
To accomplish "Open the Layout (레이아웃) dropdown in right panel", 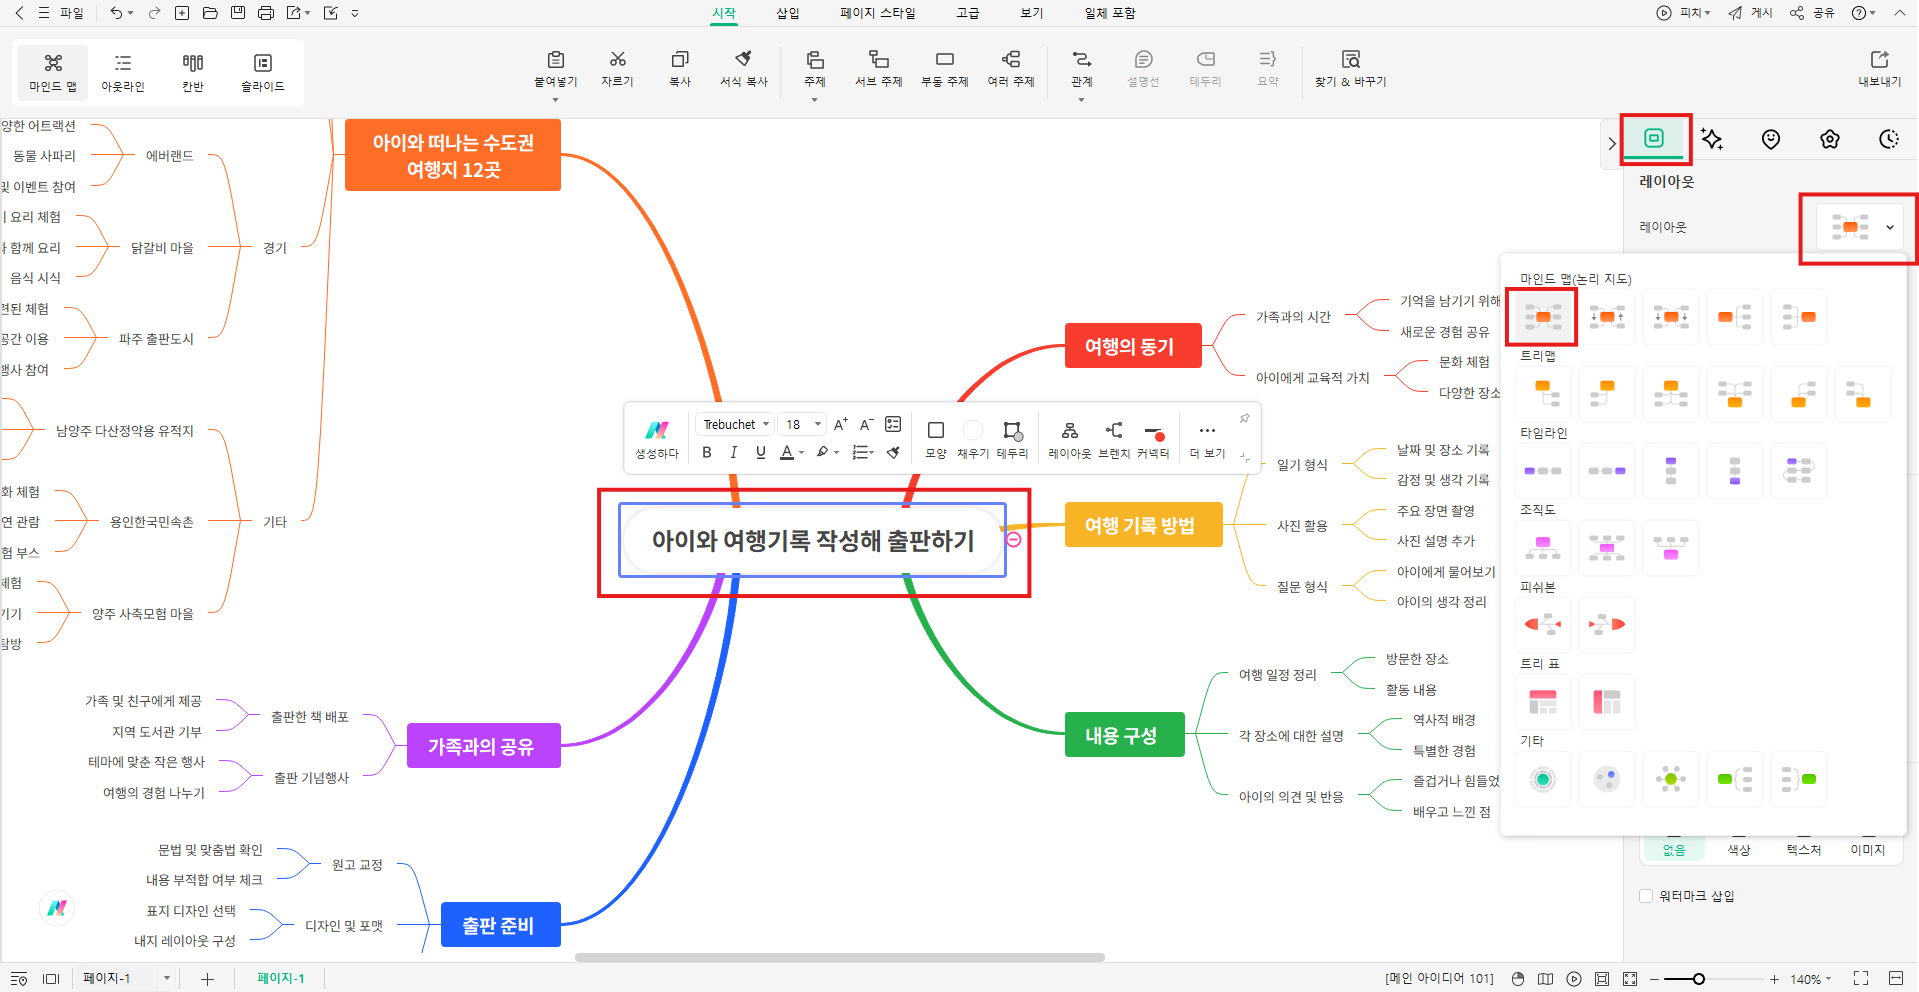I will tap(1860, 227).
